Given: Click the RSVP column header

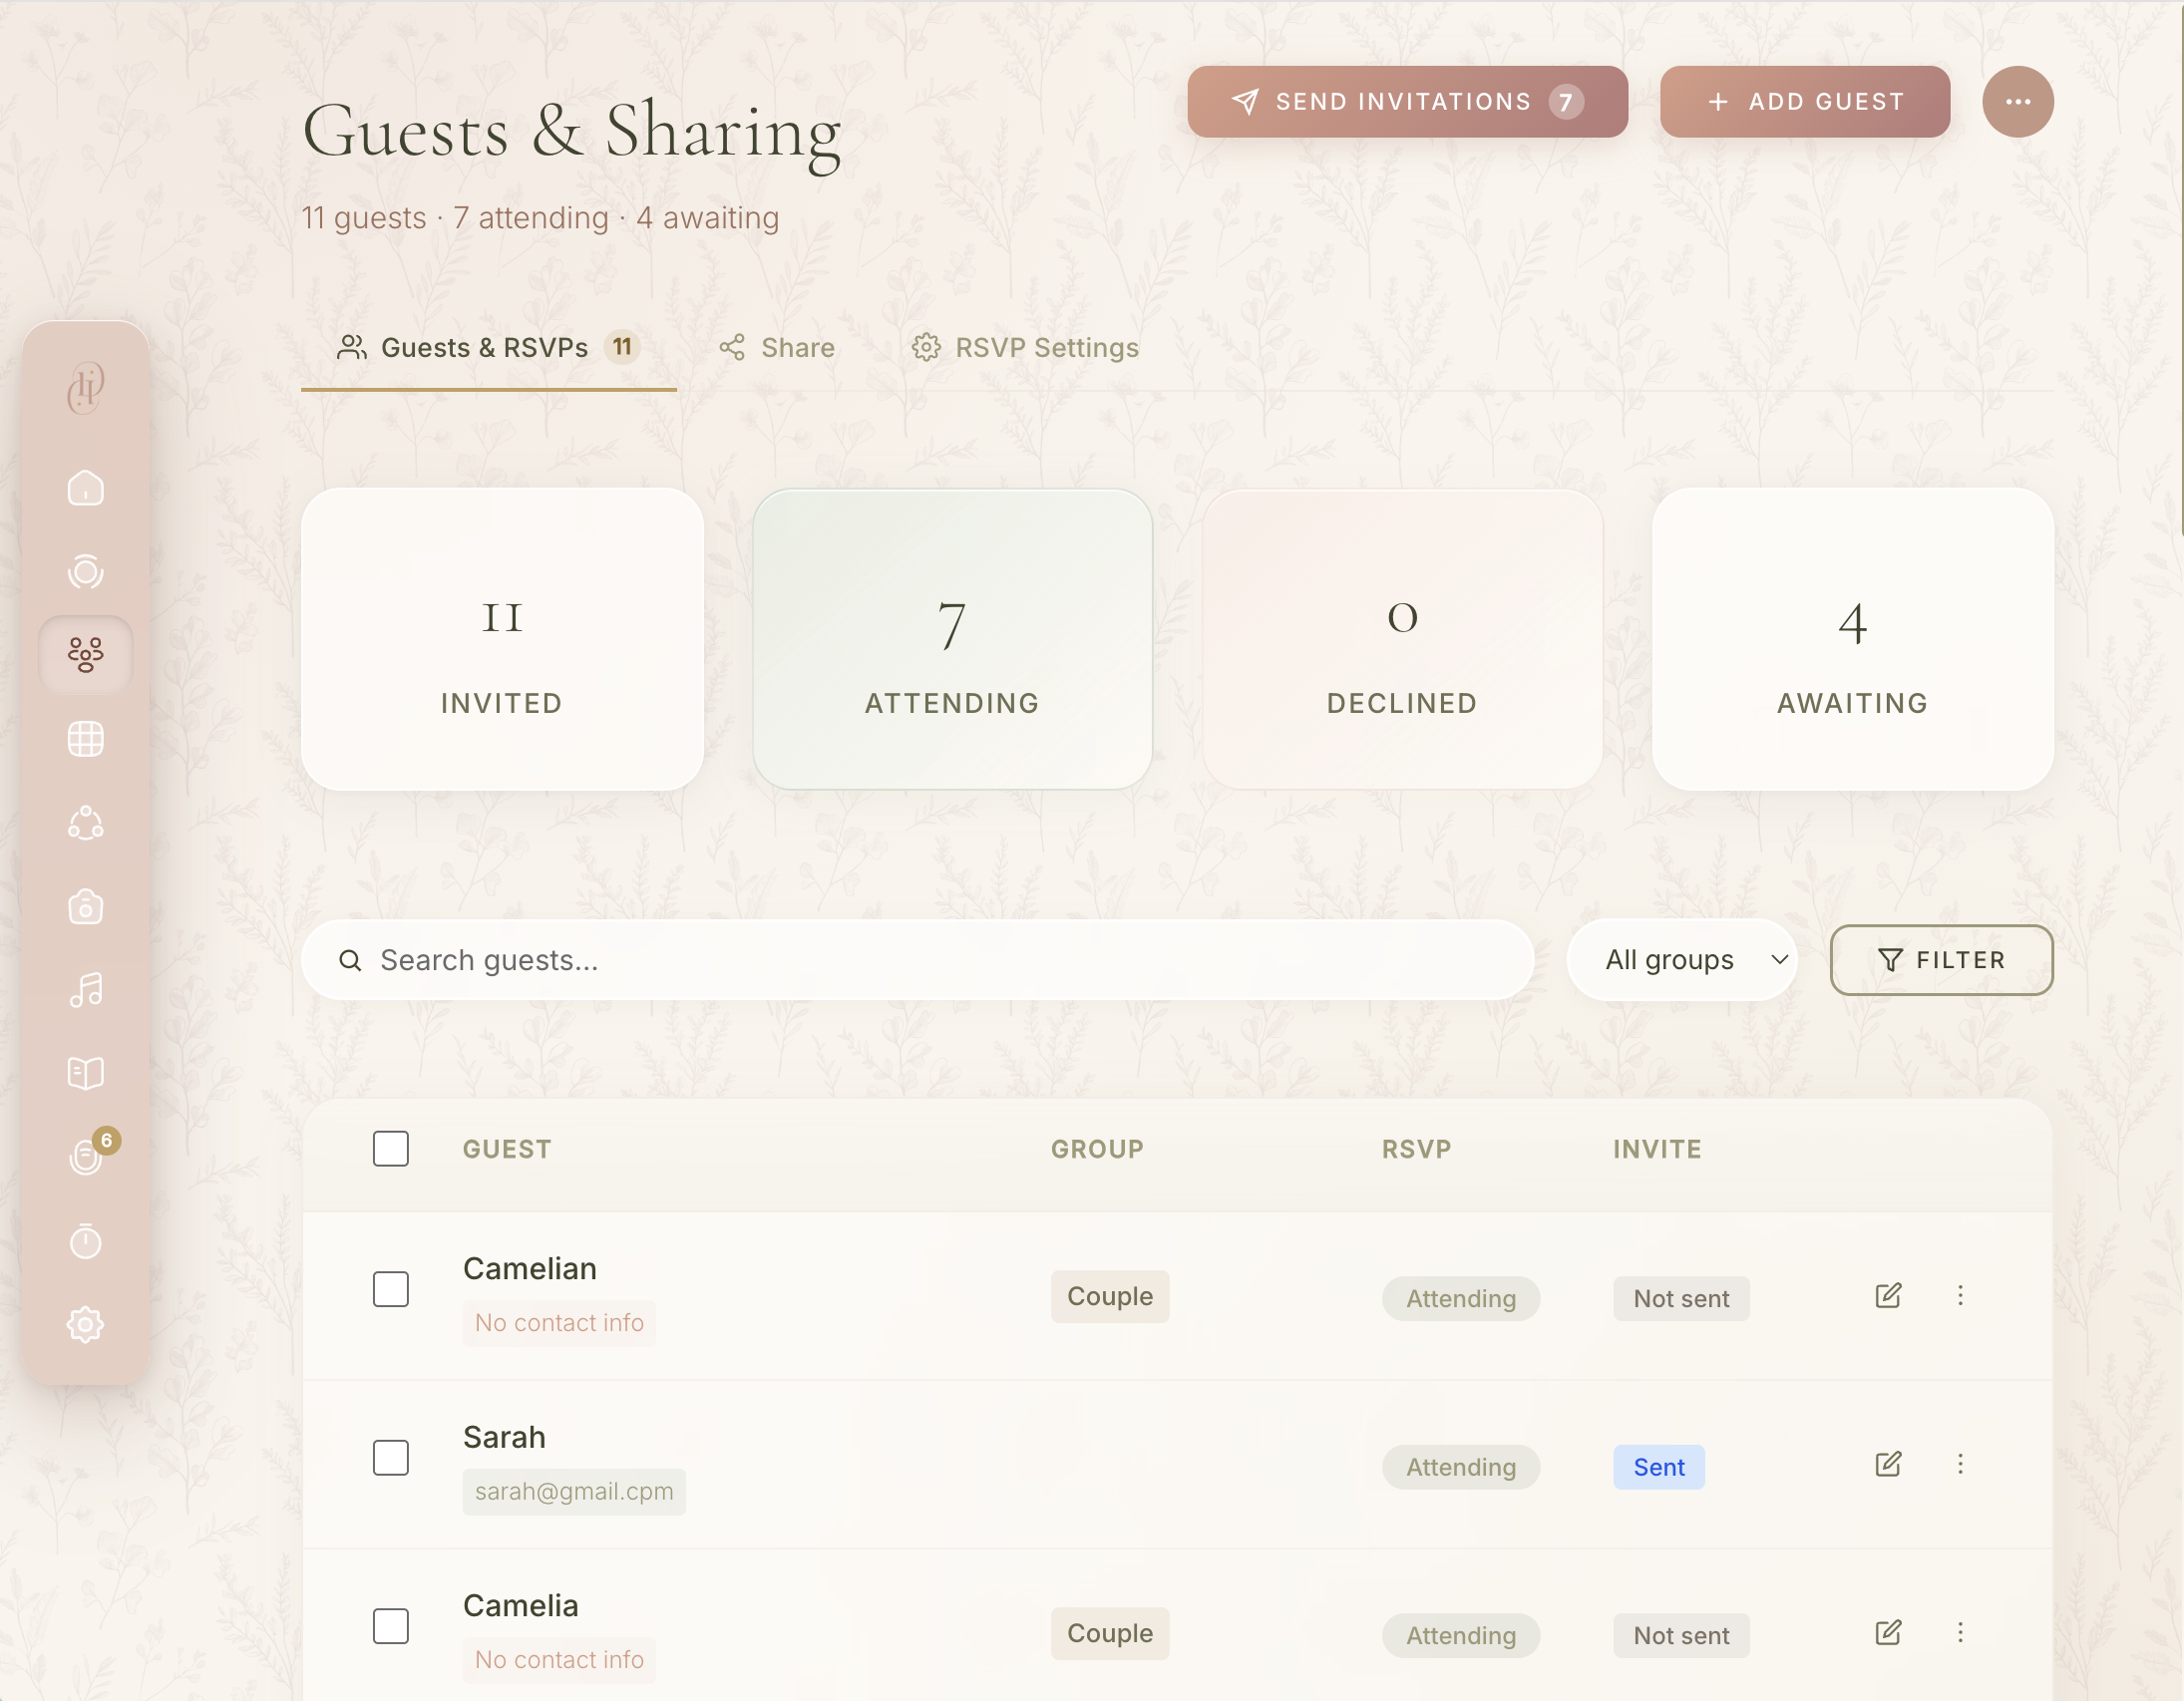Looking at the screenshot, I should pos(1416,1150).
